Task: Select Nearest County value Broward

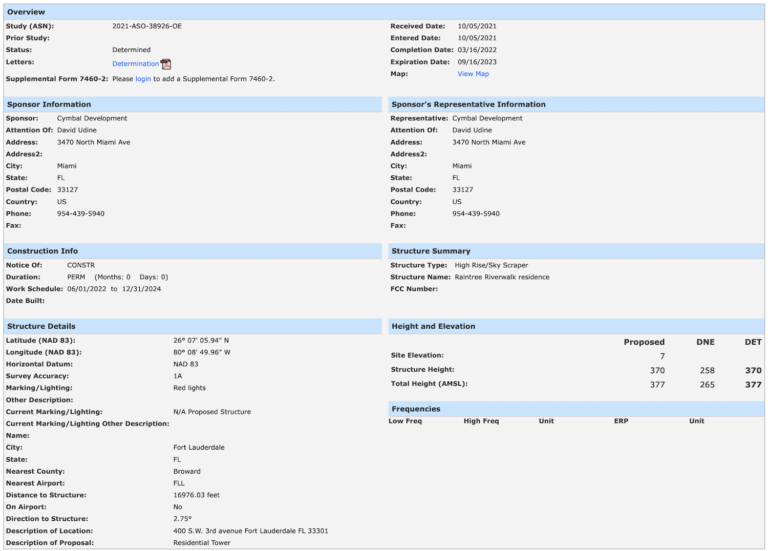Action: coord(187,471)
